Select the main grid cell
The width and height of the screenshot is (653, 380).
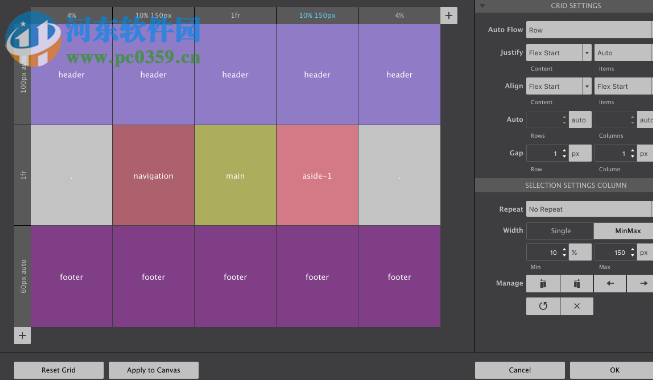point(235,175)
